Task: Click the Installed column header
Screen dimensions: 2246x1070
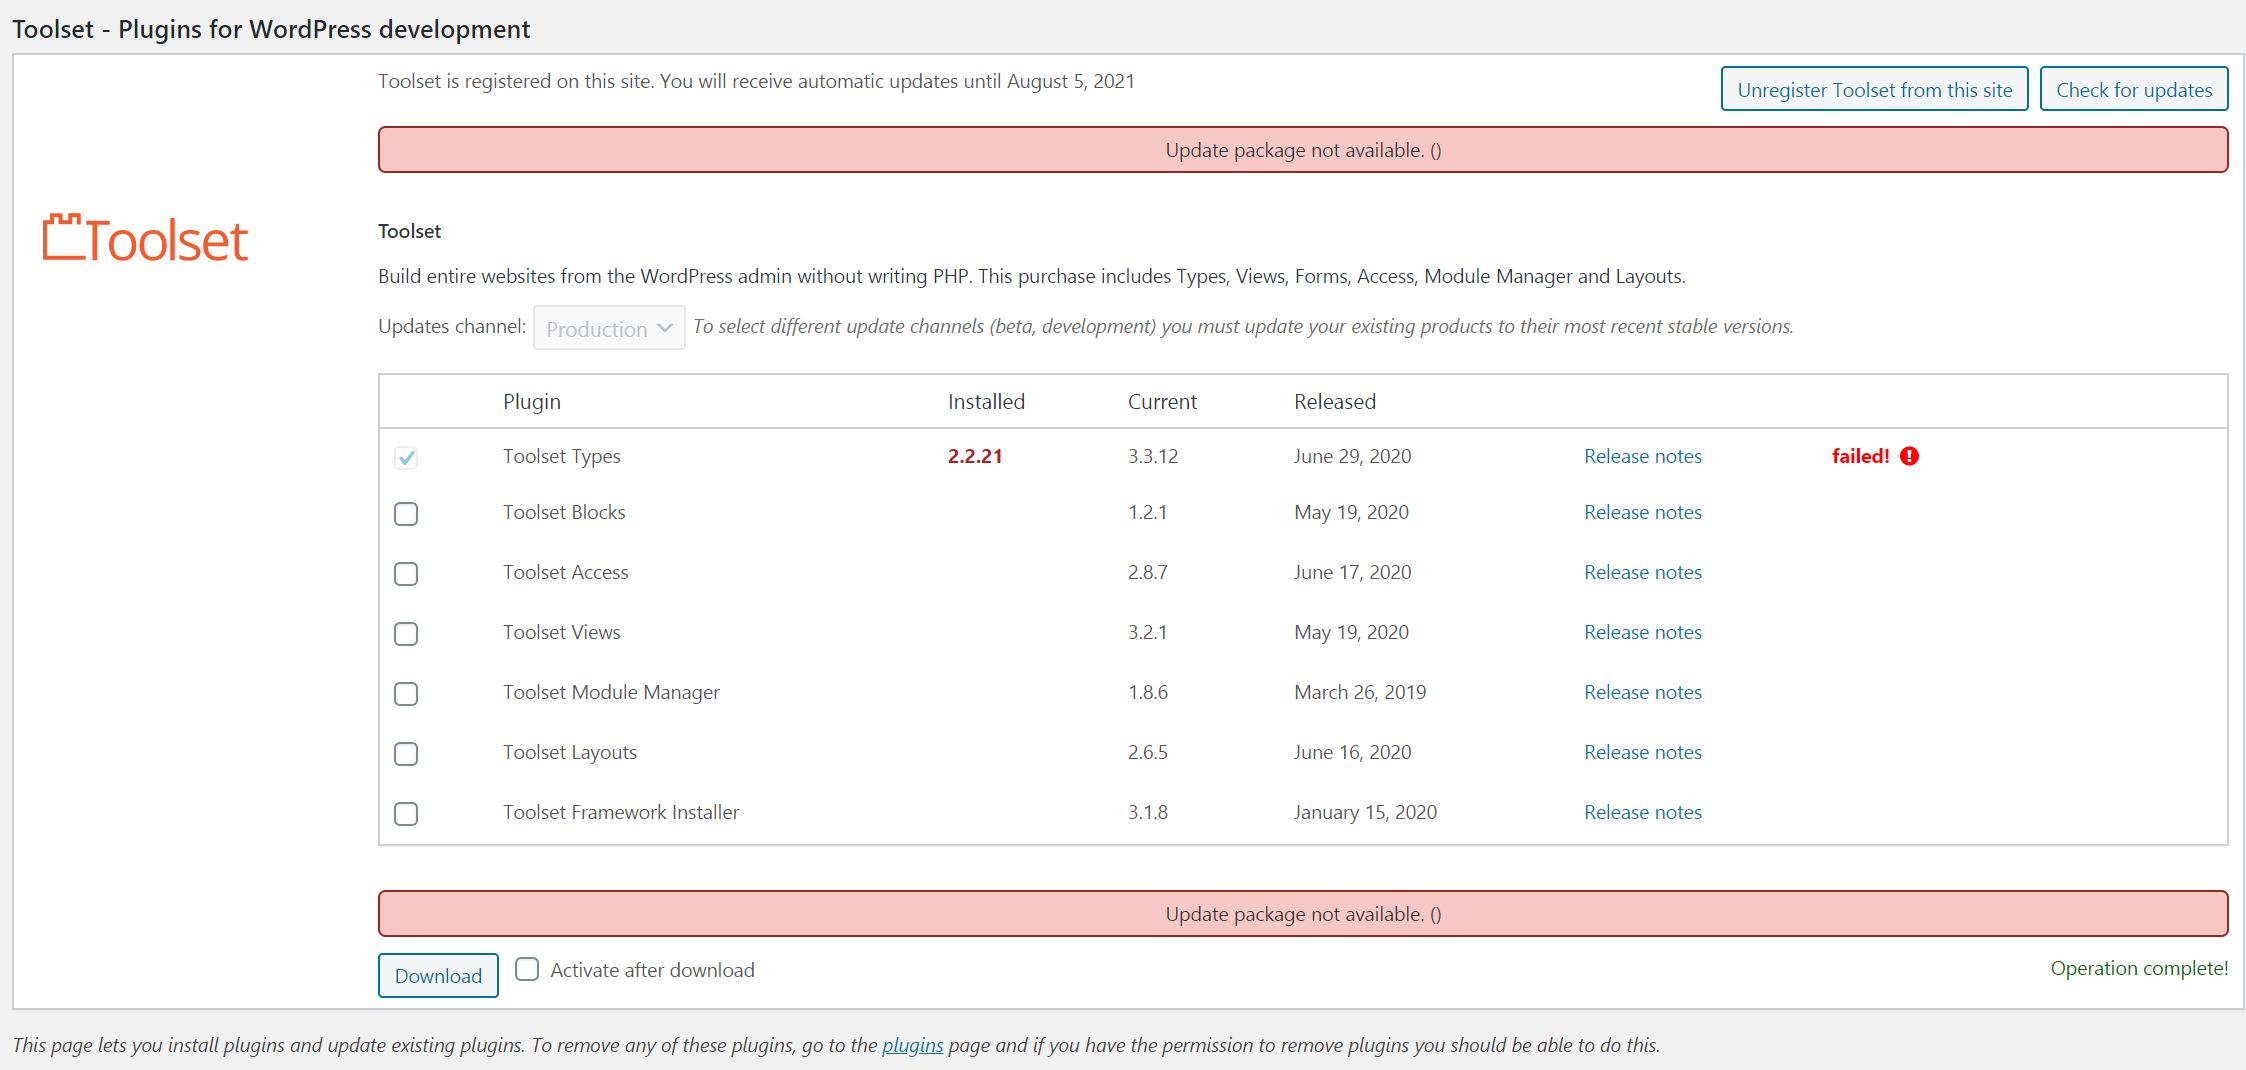Action: [x=986, y=401]
